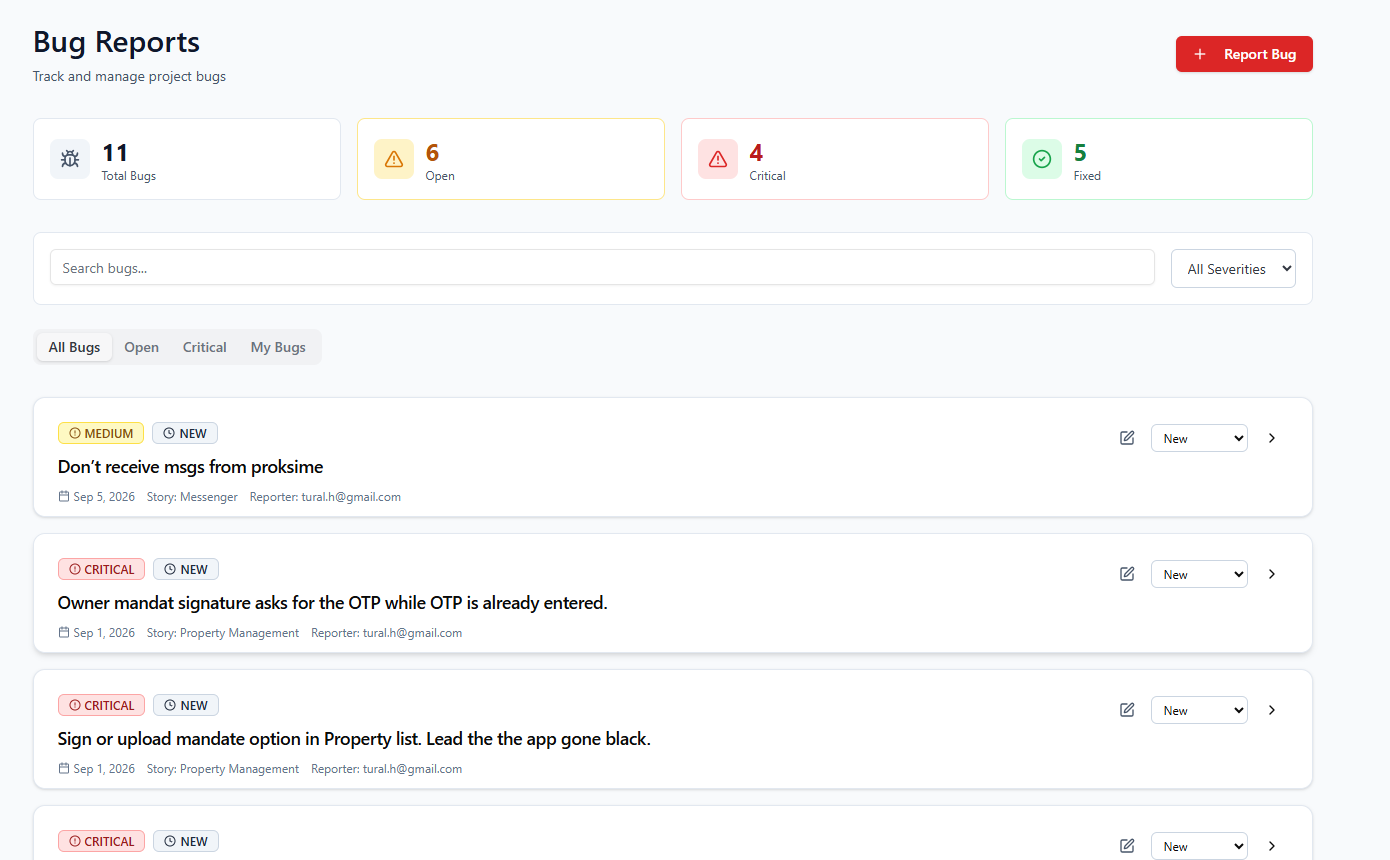
Task: Open status dropdown for the proksime msgs bug
Action: pyautogui.click(x=1199, y=438)
